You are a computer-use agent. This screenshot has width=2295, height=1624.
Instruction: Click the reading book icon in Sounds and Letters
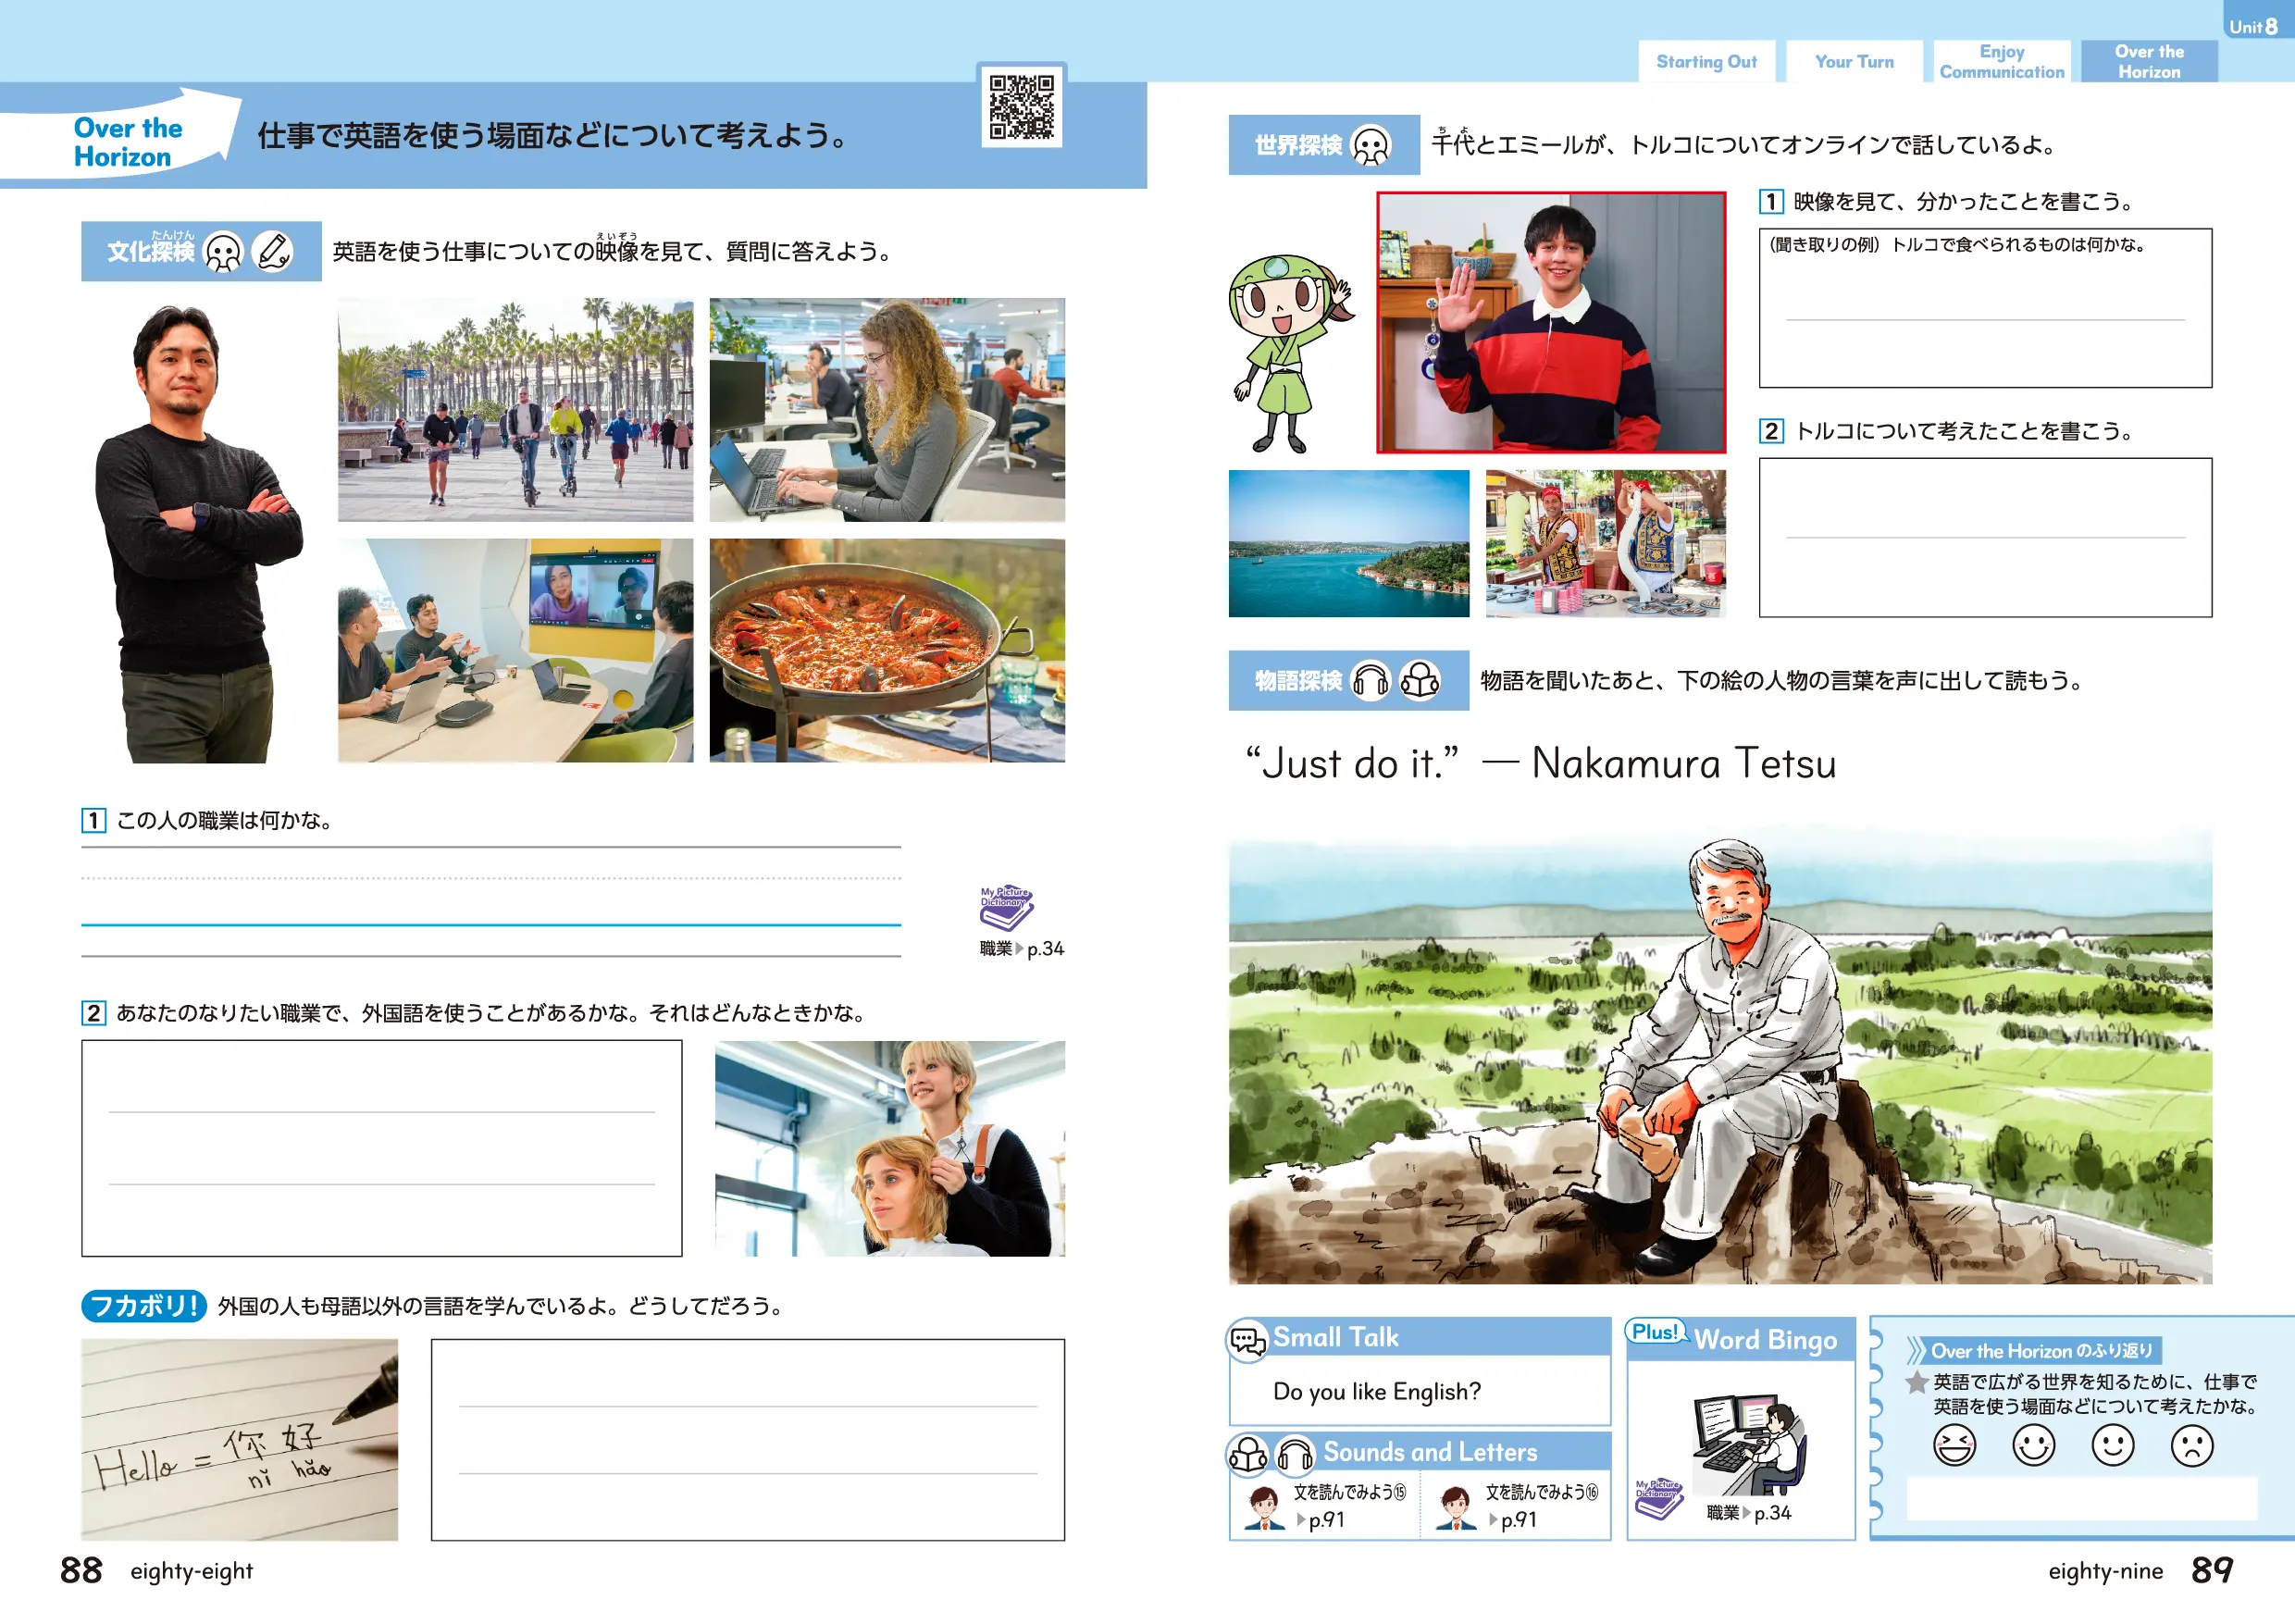(x=1248, y=1454)
